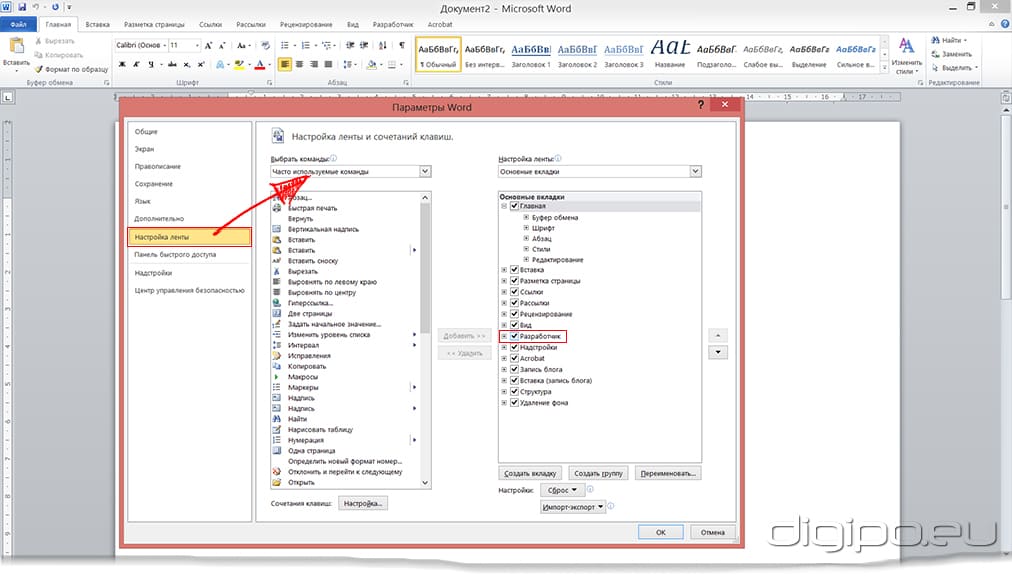
Task: Click the move up arrow button beside tabs list
Action: coord(718,336)
